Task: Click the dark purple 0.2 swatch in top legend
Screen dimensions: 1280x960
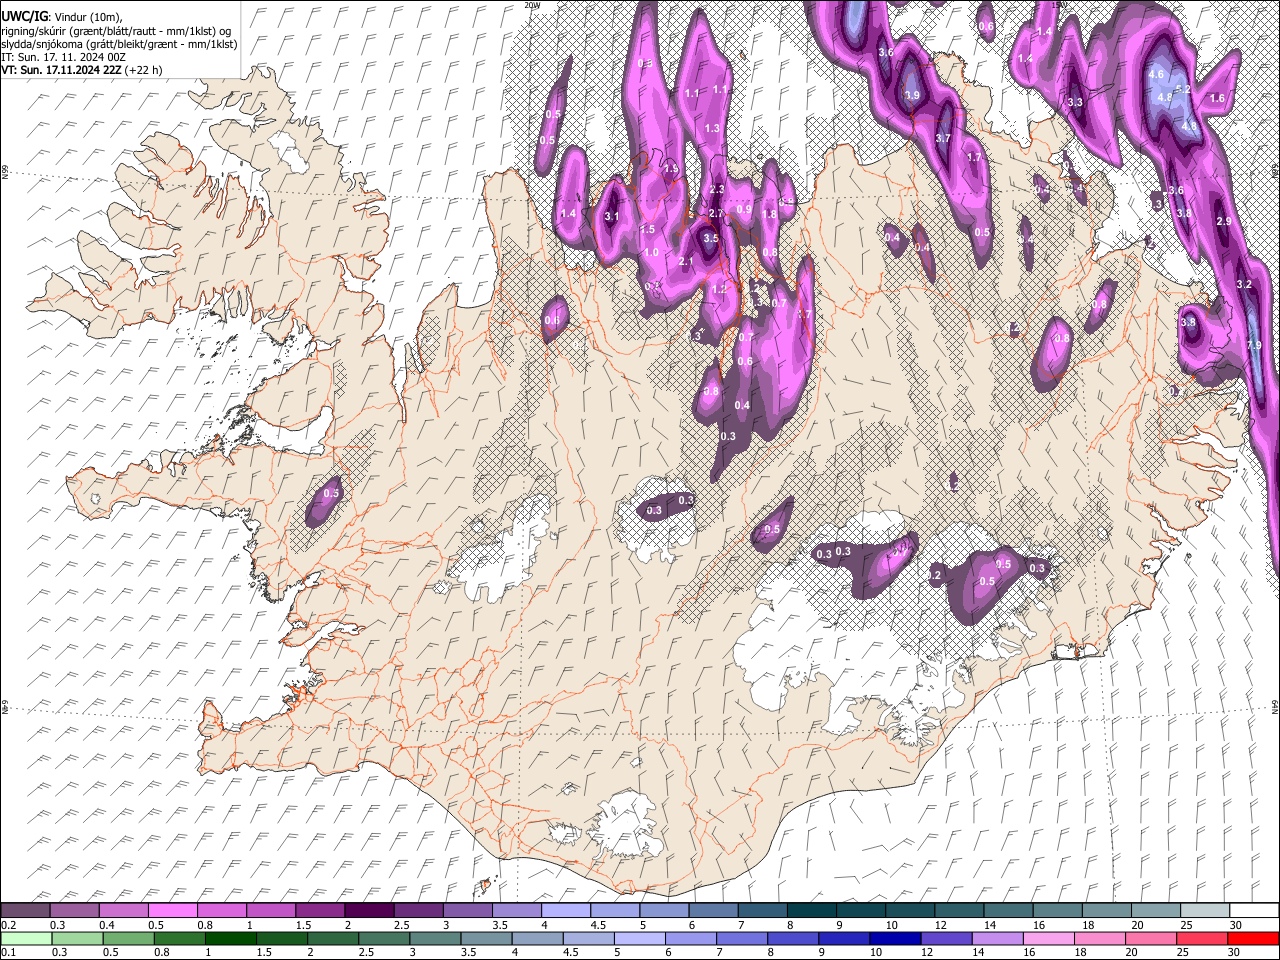Action: click(25, 911)
